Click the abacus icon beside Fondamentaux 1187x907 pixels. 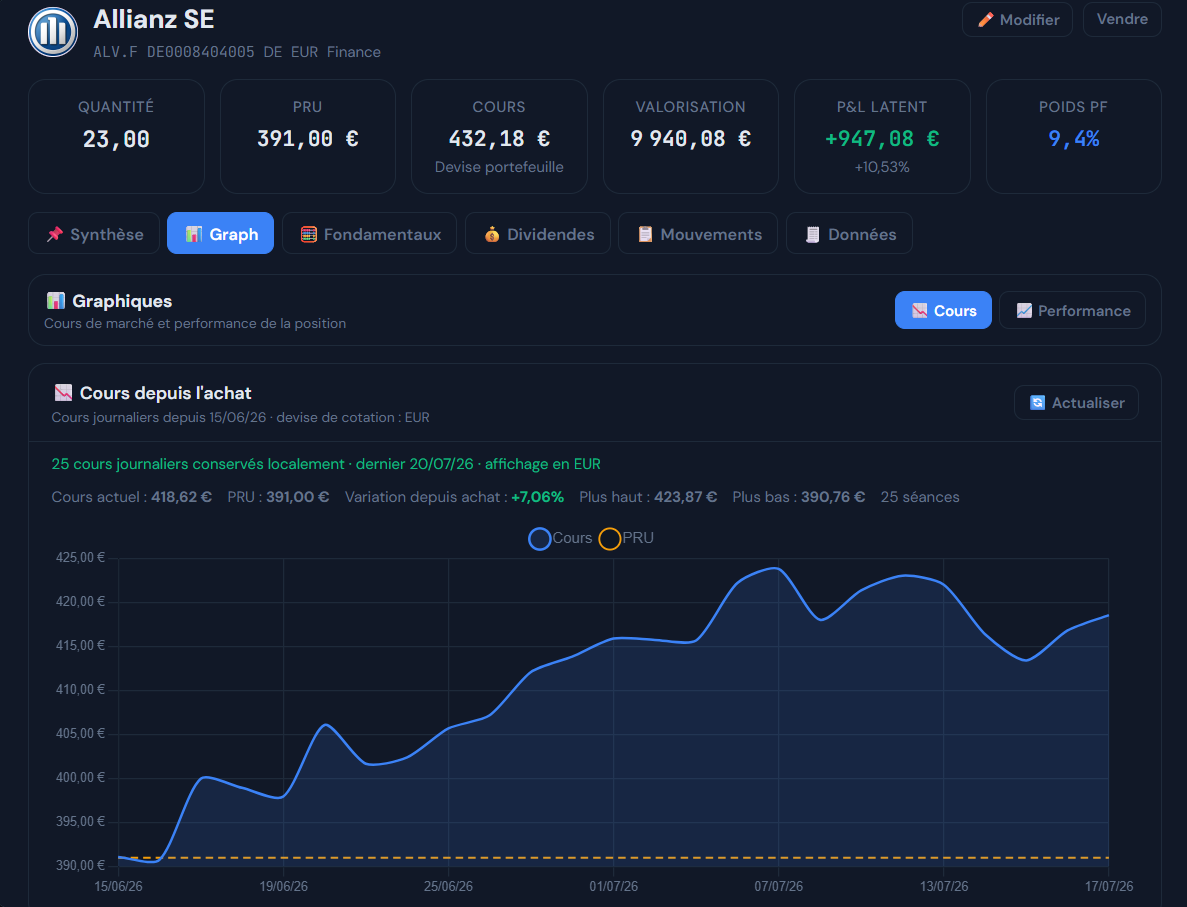coord(308,234)
